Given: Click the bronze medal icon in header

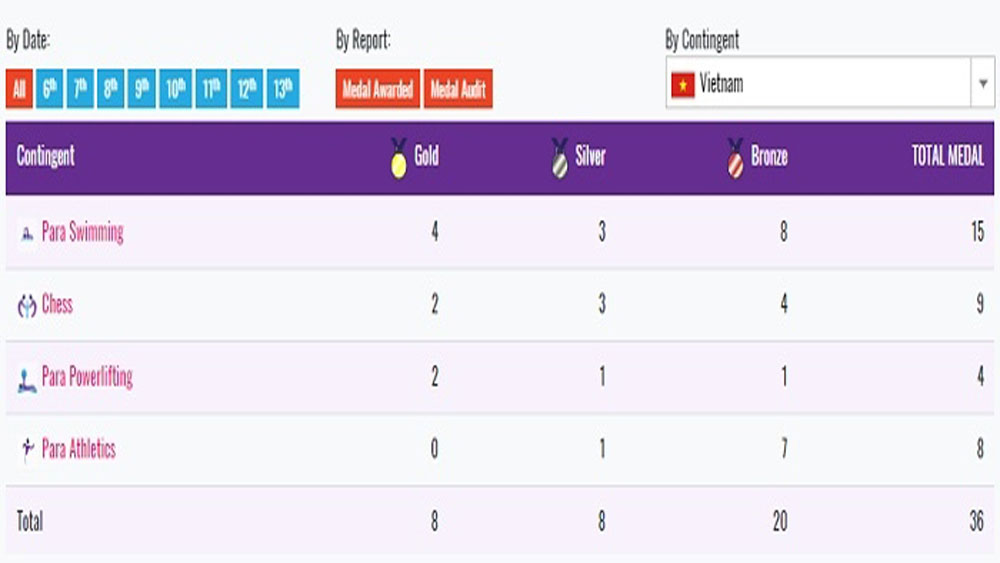Looking at the screenshot, I should (735, 158).
